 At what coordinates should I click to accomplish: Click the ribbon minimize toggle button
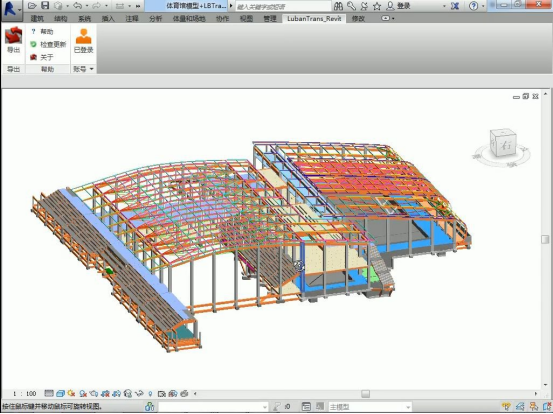(x=386, y=18)
